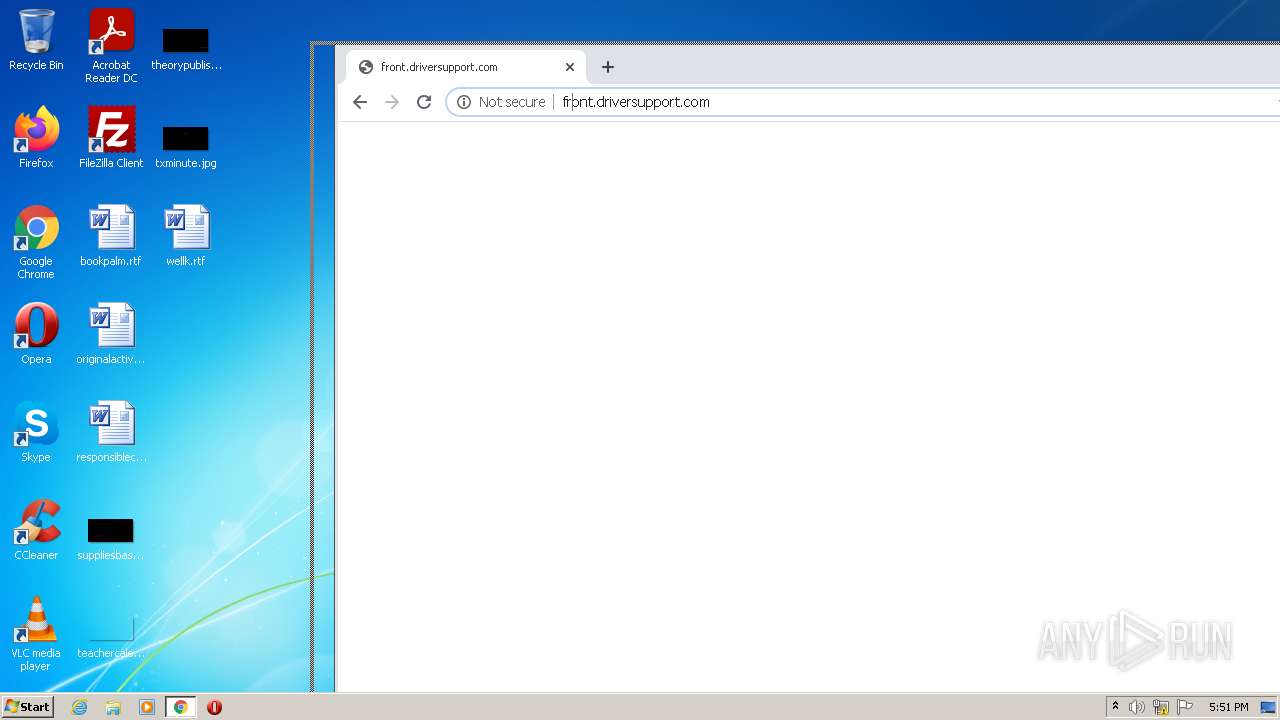Open Internet Explorer from the taskbar

80,707
